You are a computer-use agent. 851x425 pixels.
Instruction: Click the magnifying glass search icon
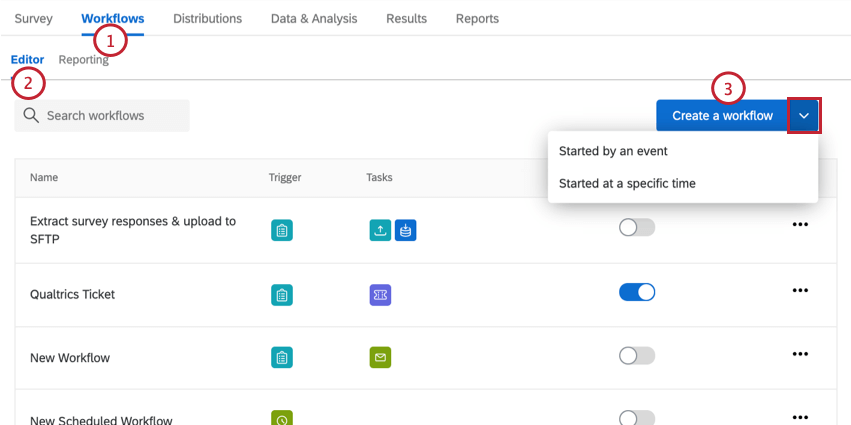(x=31, y=116)
